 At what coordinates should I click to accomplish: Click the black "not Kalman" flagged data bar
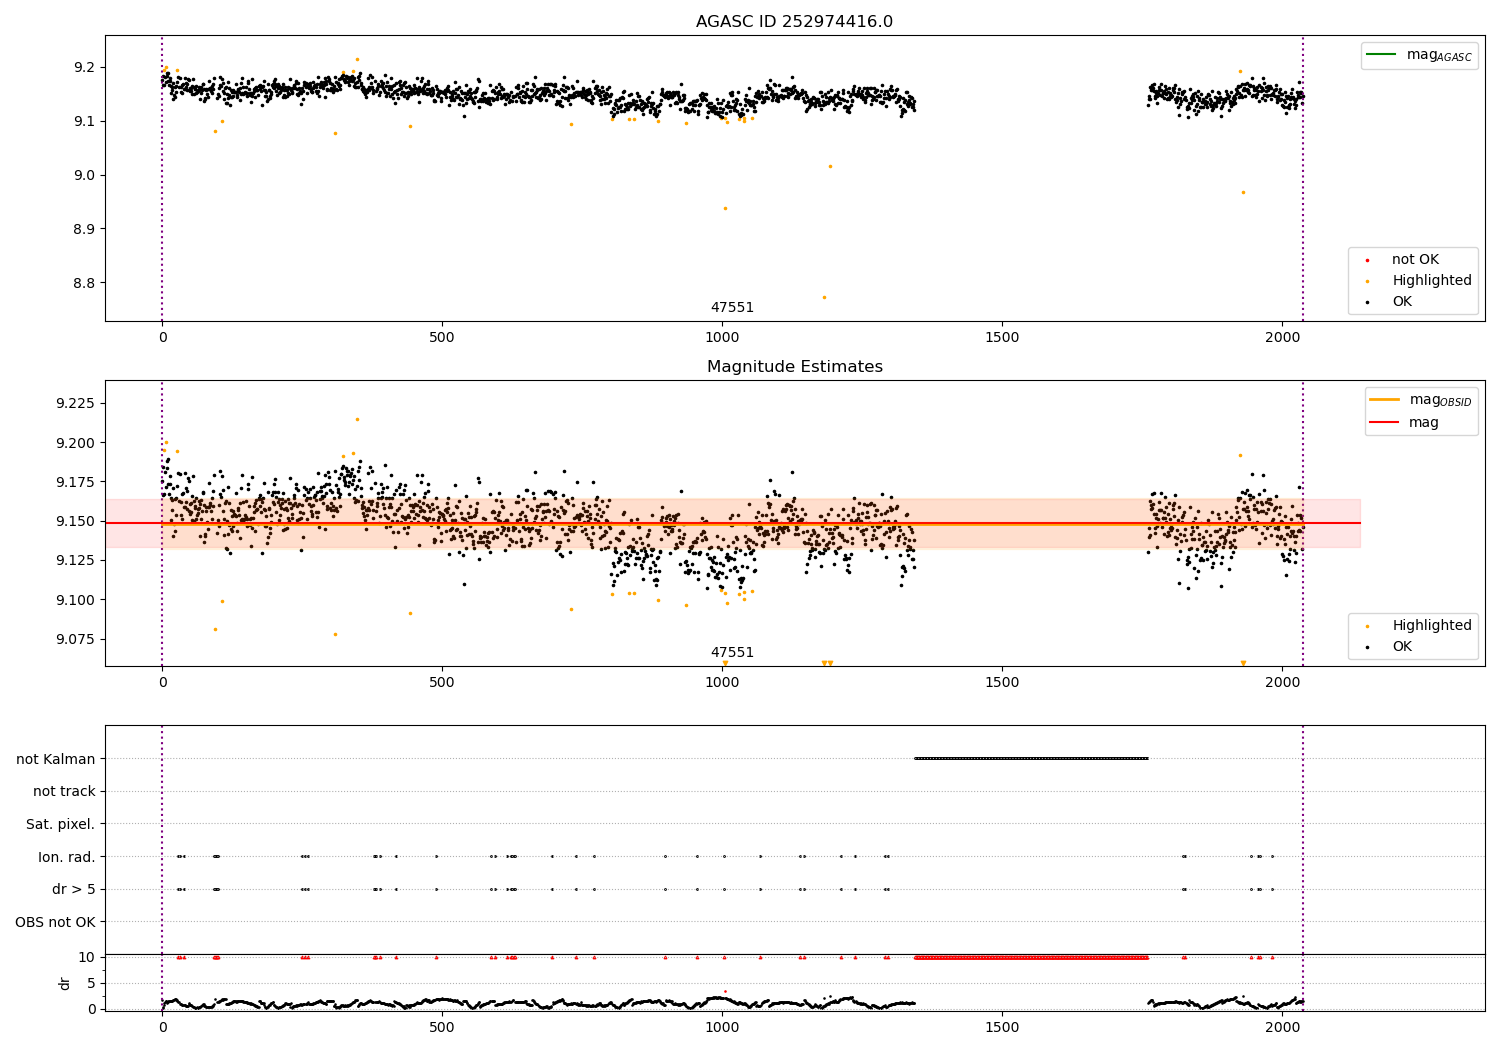pos(1031,758)
